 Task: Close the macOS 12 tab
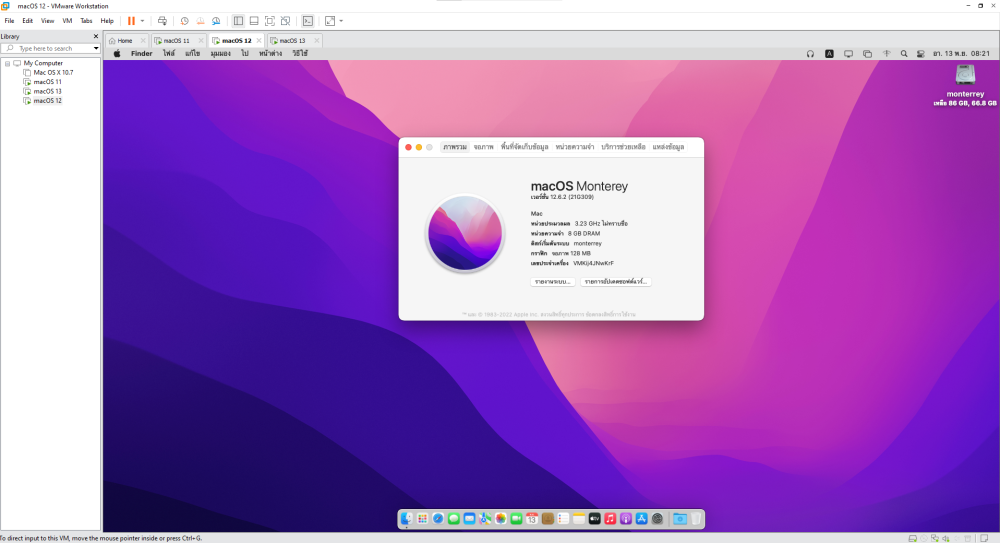(x=258, y=41)
